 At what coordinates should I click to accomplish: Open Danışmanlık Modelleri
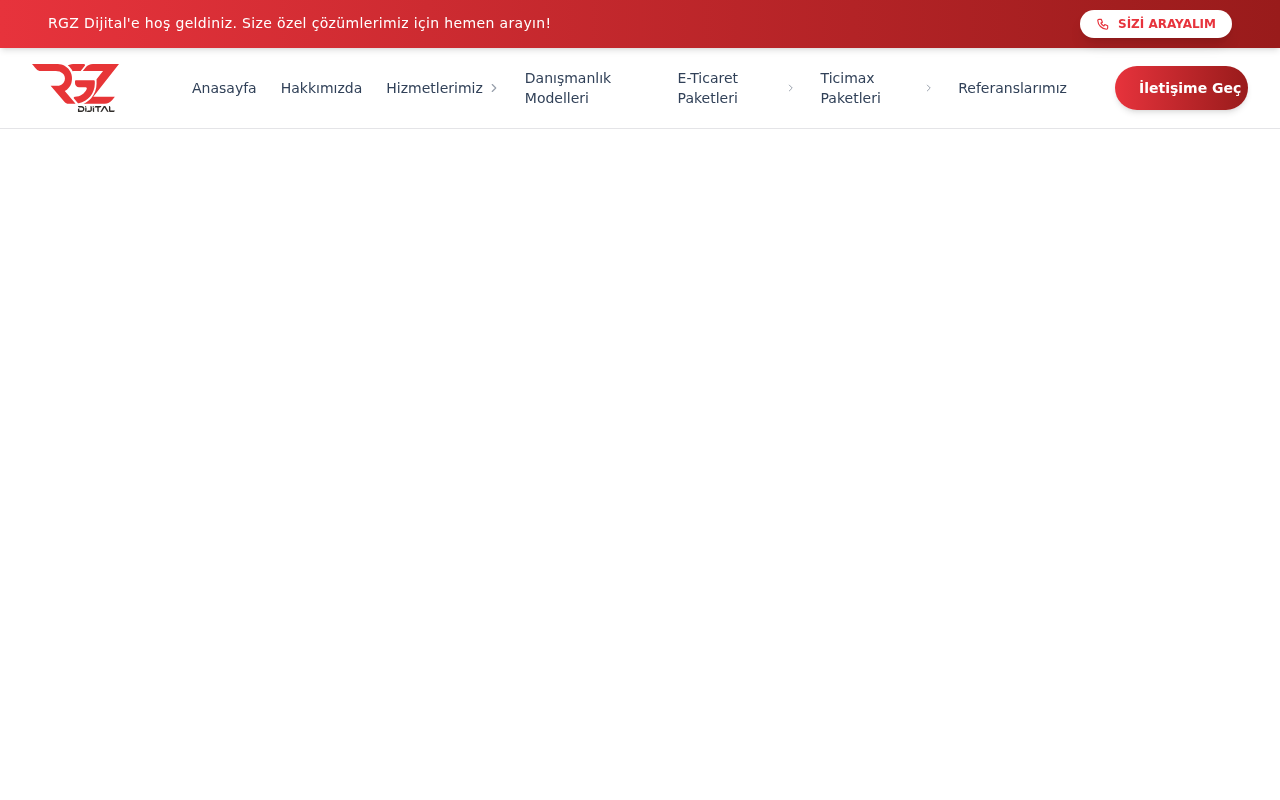568,88
